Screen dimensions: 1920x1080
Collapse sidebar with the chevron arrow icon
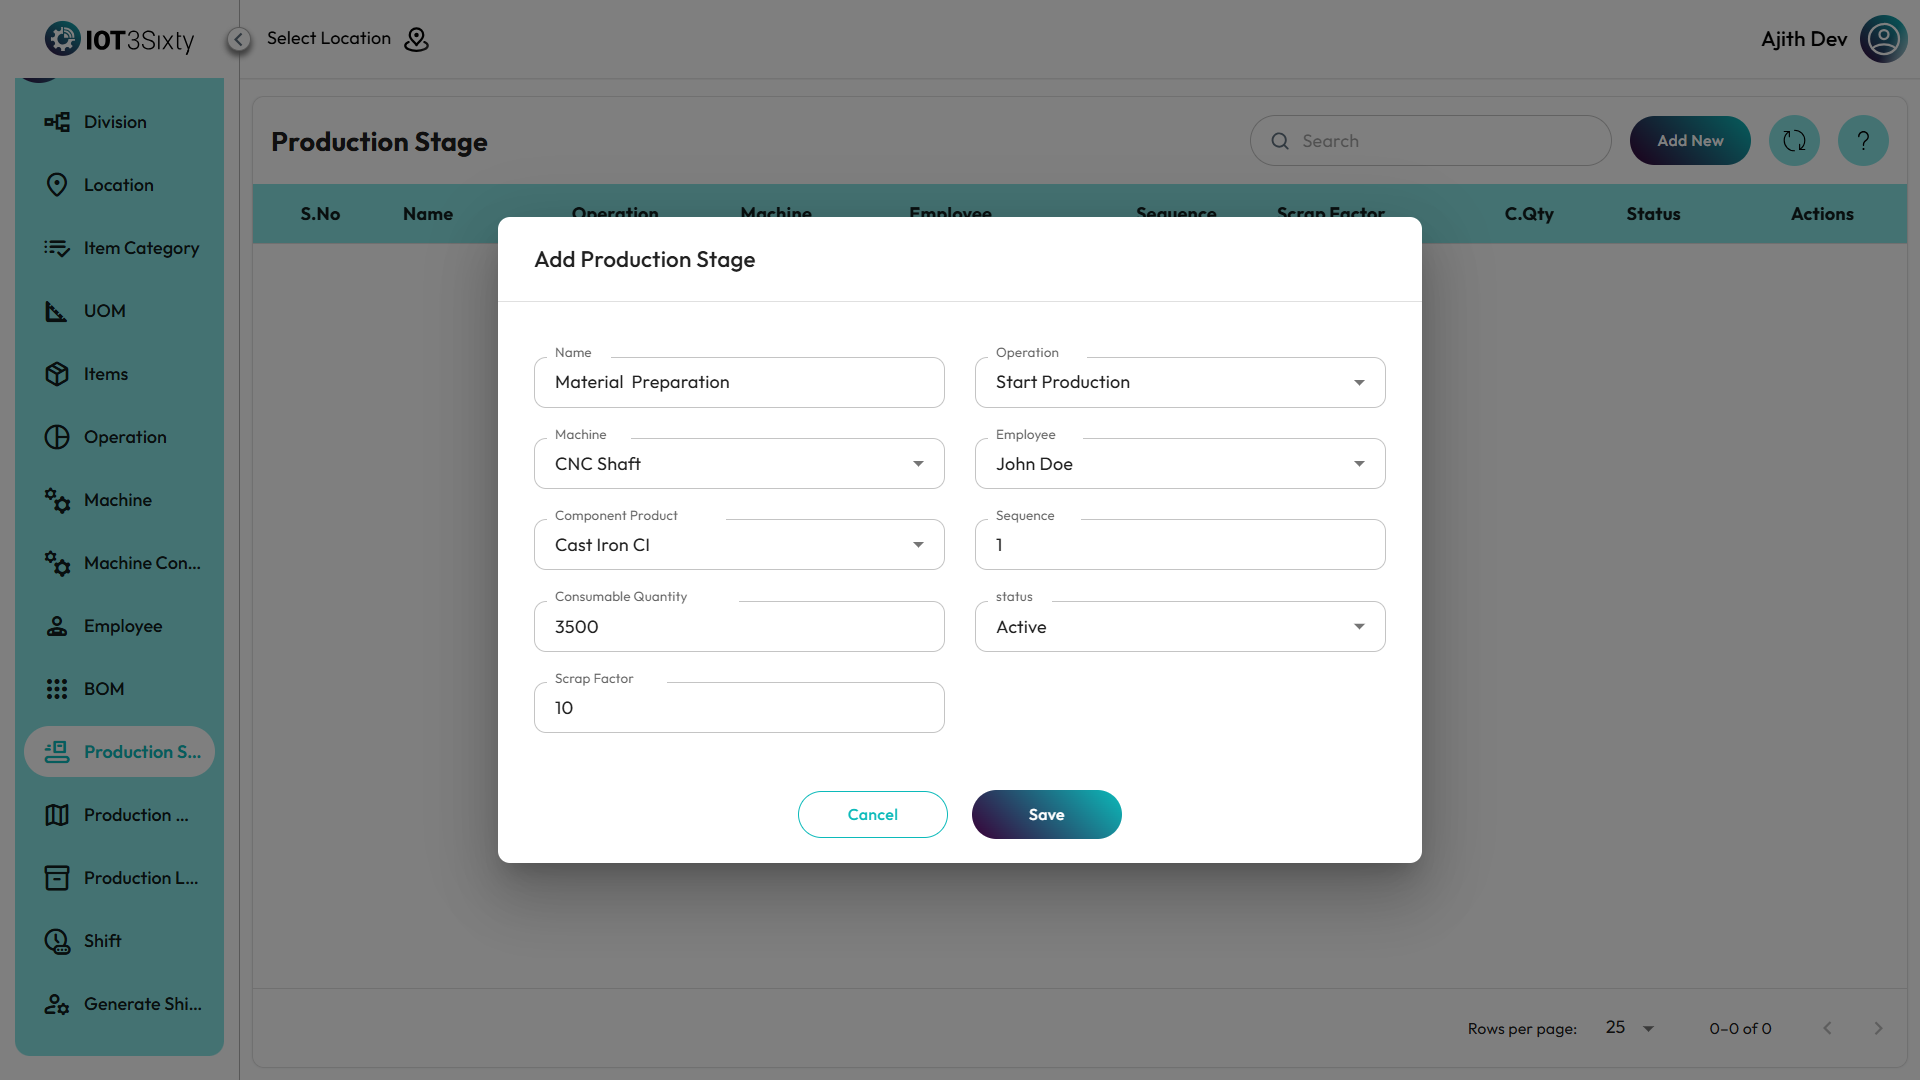(x=238, y=39)
